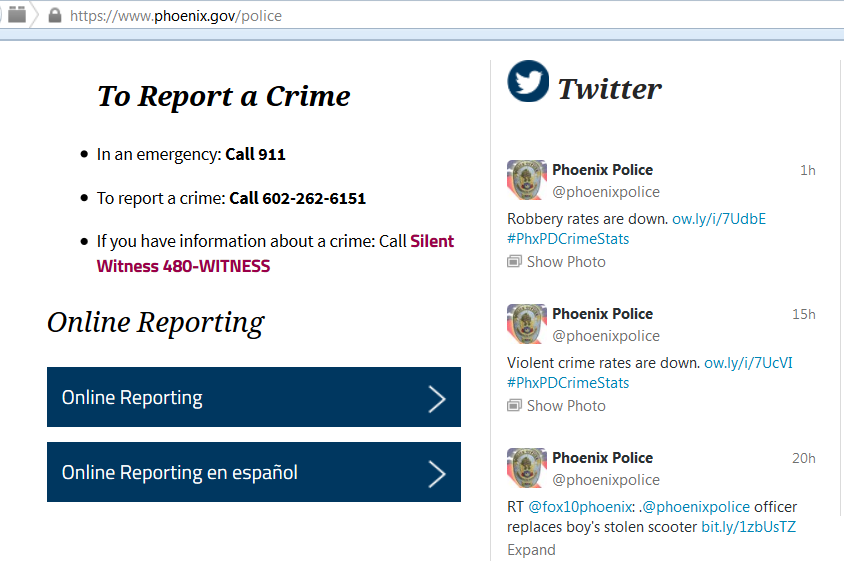
Task: Click the URL address bar field
Action: click(x=400, y=15)
